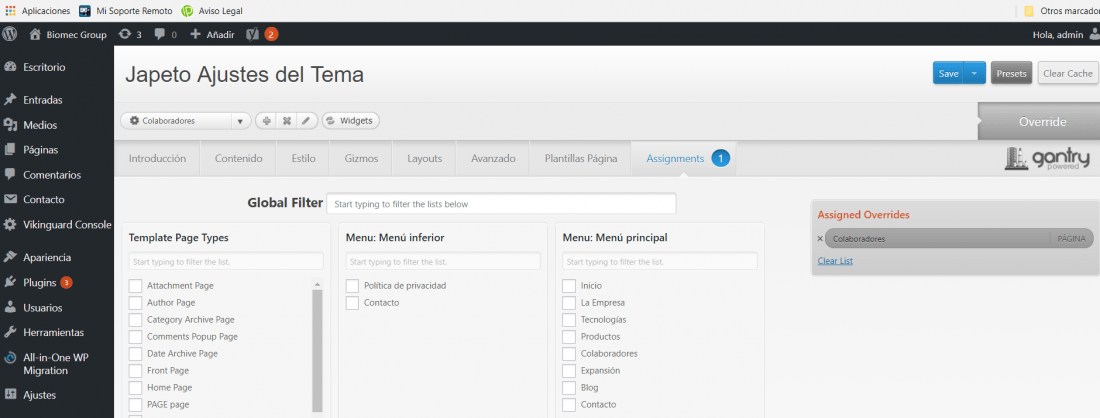Open Herramientas in the sidebar

coord(53,332)
